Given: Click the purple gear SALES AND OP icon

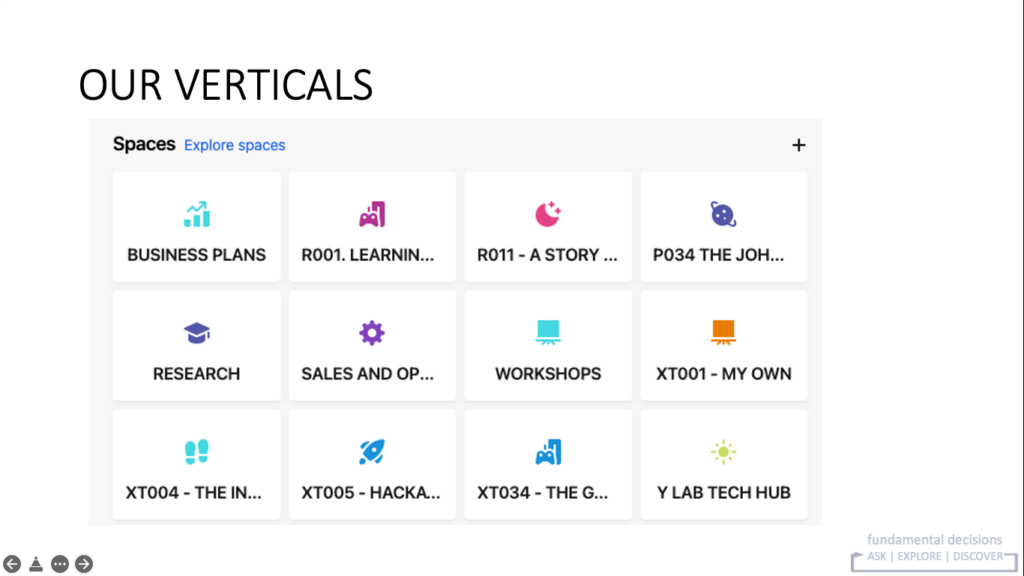Looking at the screenshot, I should point(372,333).
